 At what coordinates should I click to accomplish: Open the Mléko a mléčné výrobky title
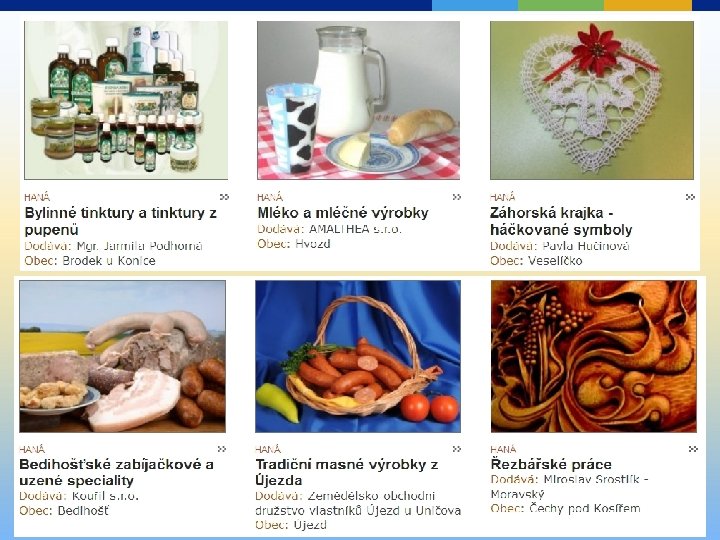pyautogui.click(x=343, y=213)
